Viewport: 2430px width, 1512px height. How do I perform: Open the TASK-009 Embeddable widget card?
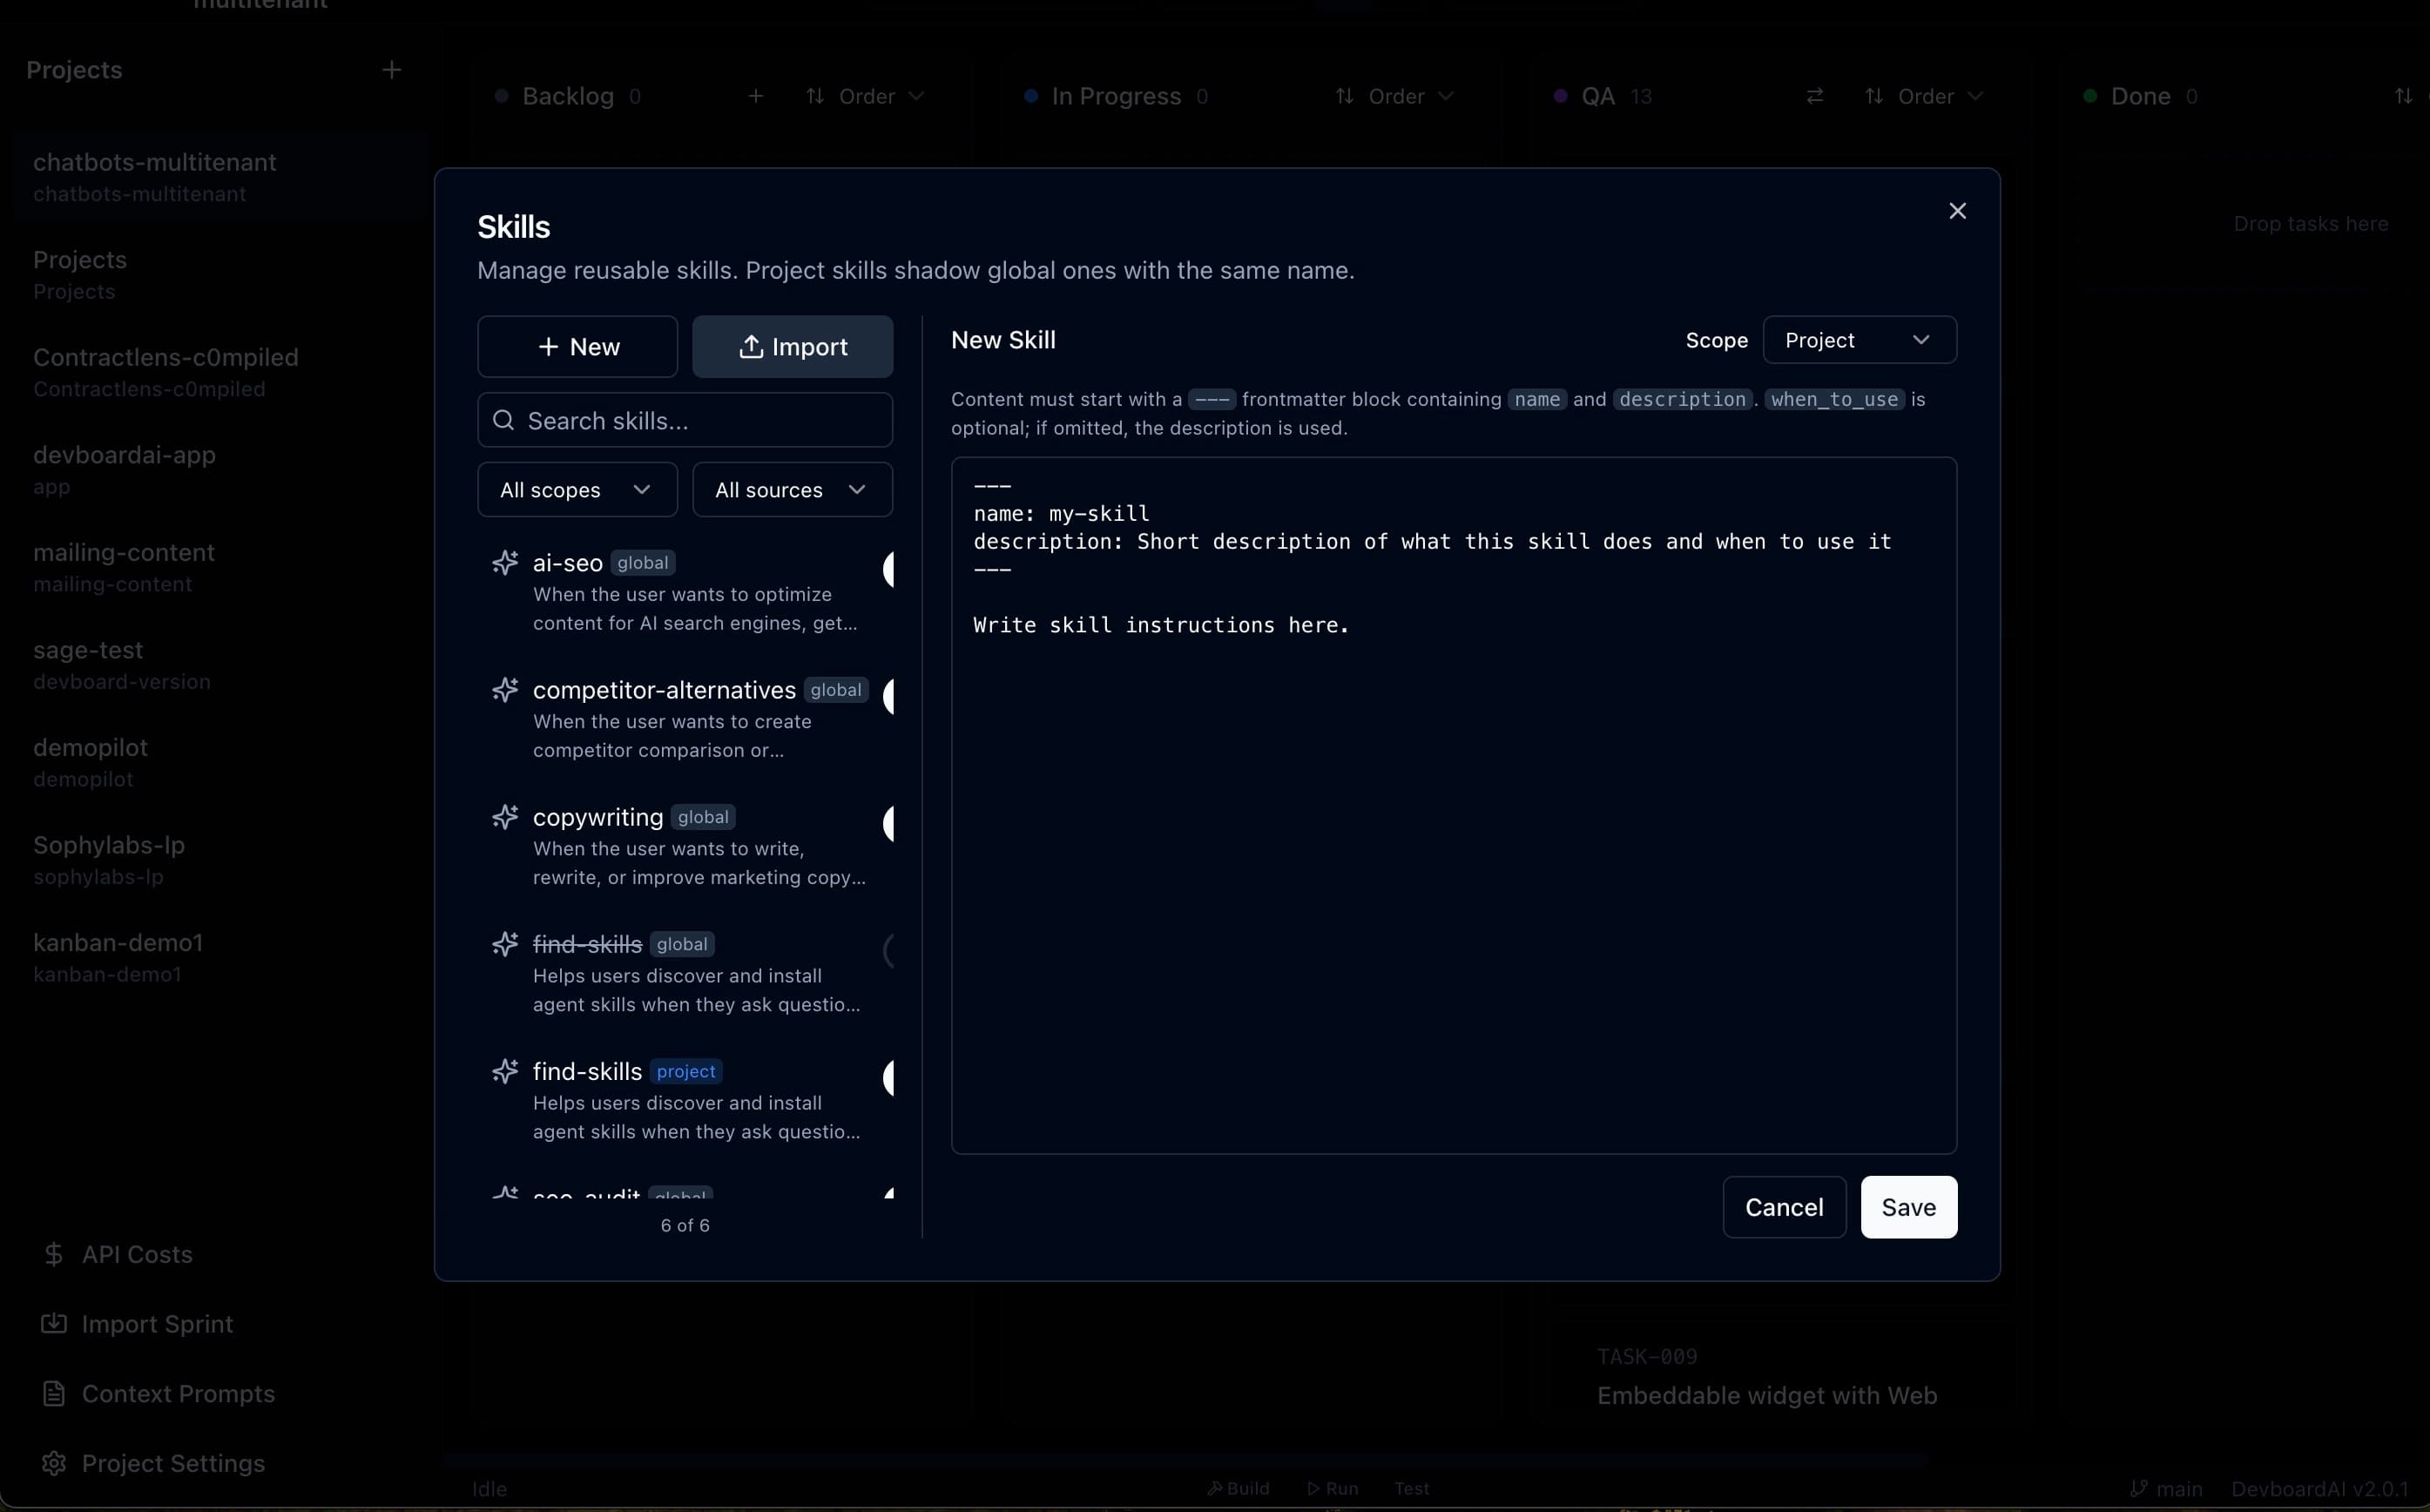point(1766,1377)
